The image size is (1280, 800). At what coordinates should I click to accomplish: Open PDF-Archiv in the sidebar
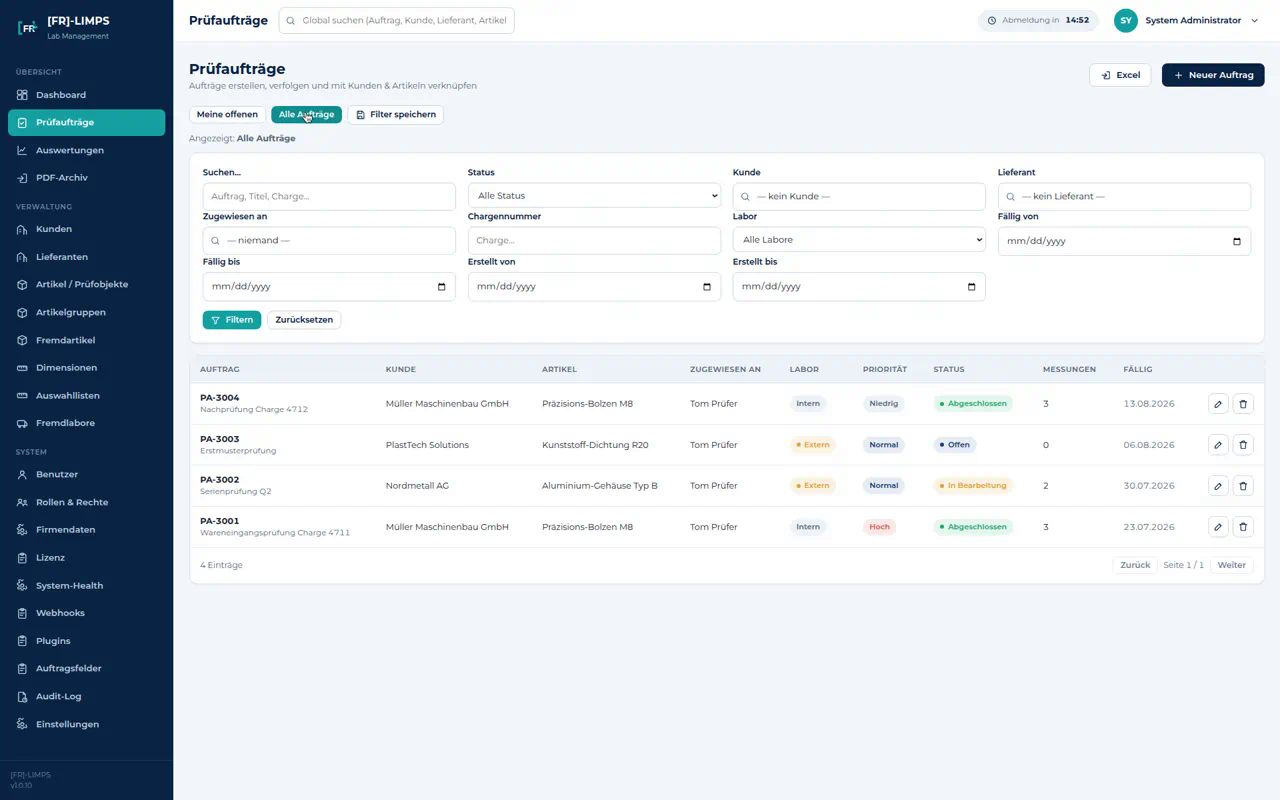click(x=86, y=178)
